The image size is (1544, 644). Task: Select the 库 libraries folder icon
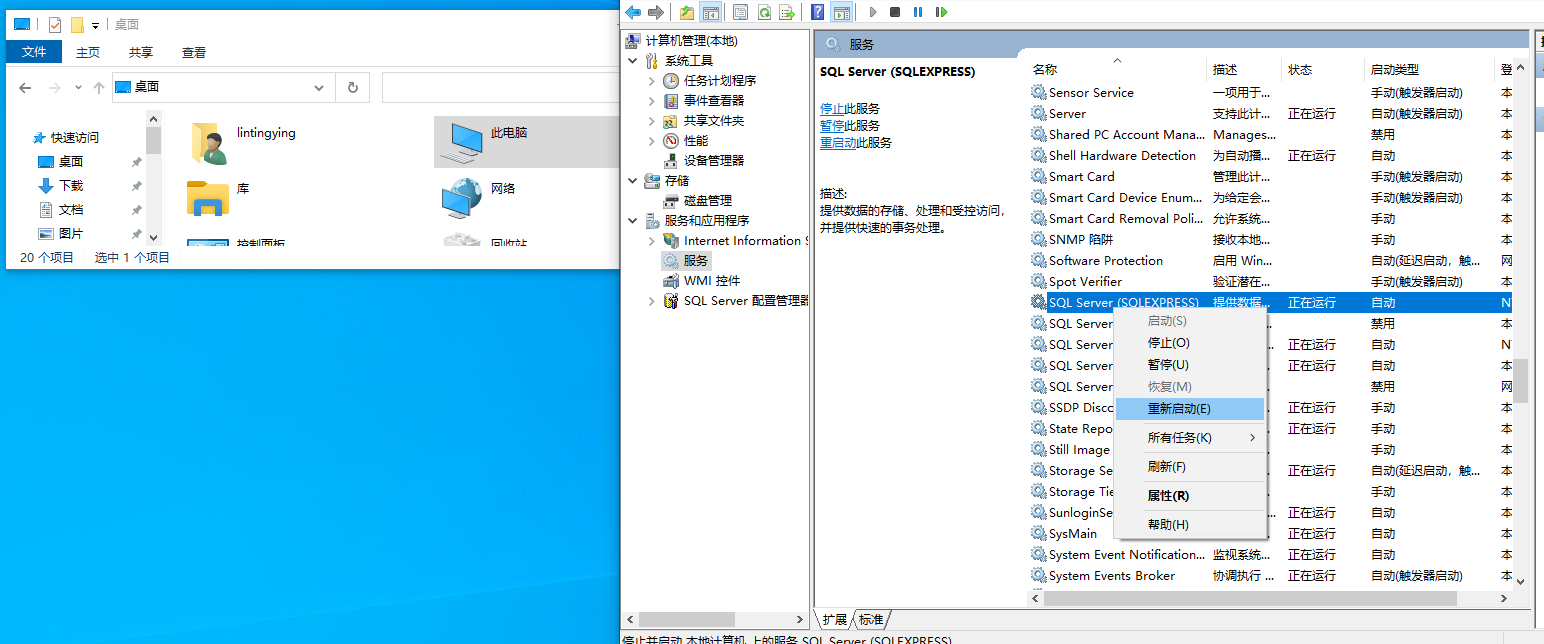pos(208,198)
